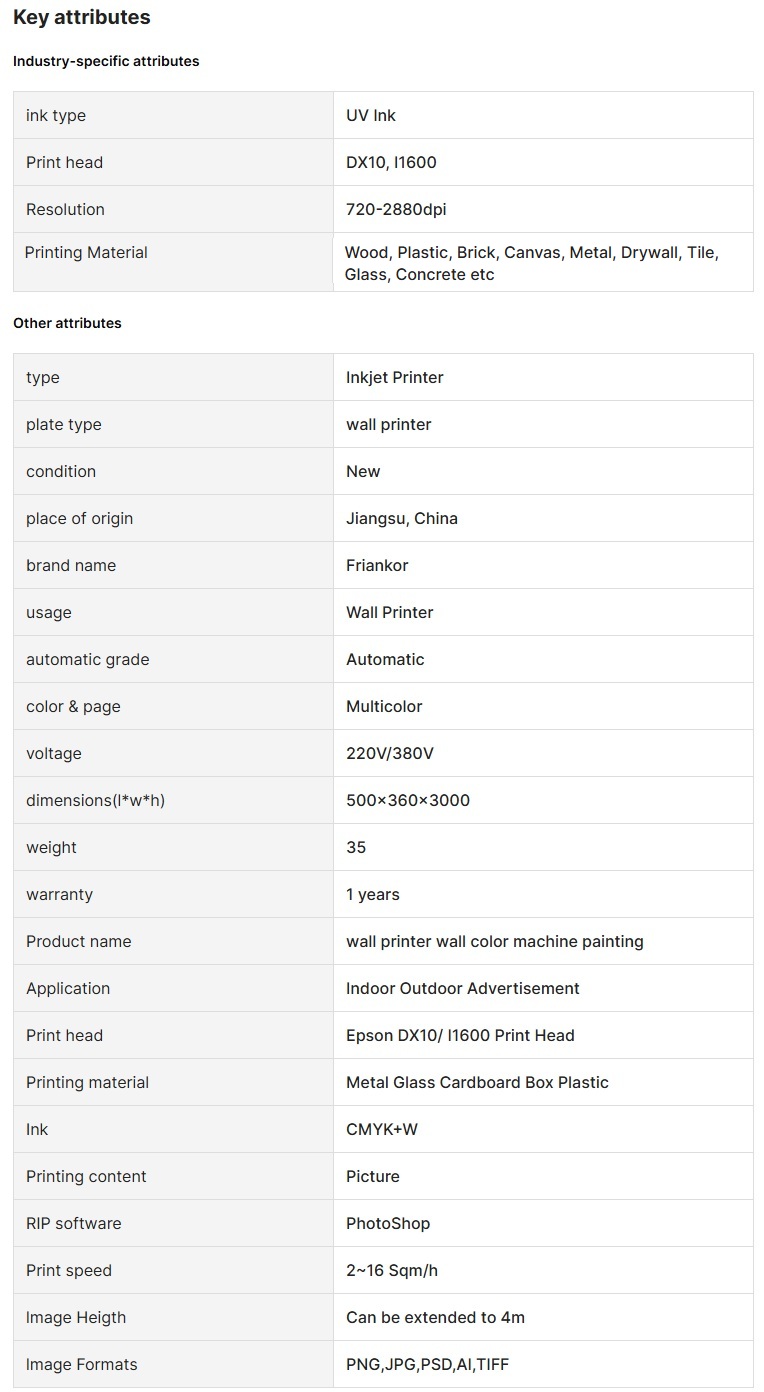Click the "2~16 Sqm/h" print speed value
The height and width of the screenshot is (1392, 764).
[392, 1270]
